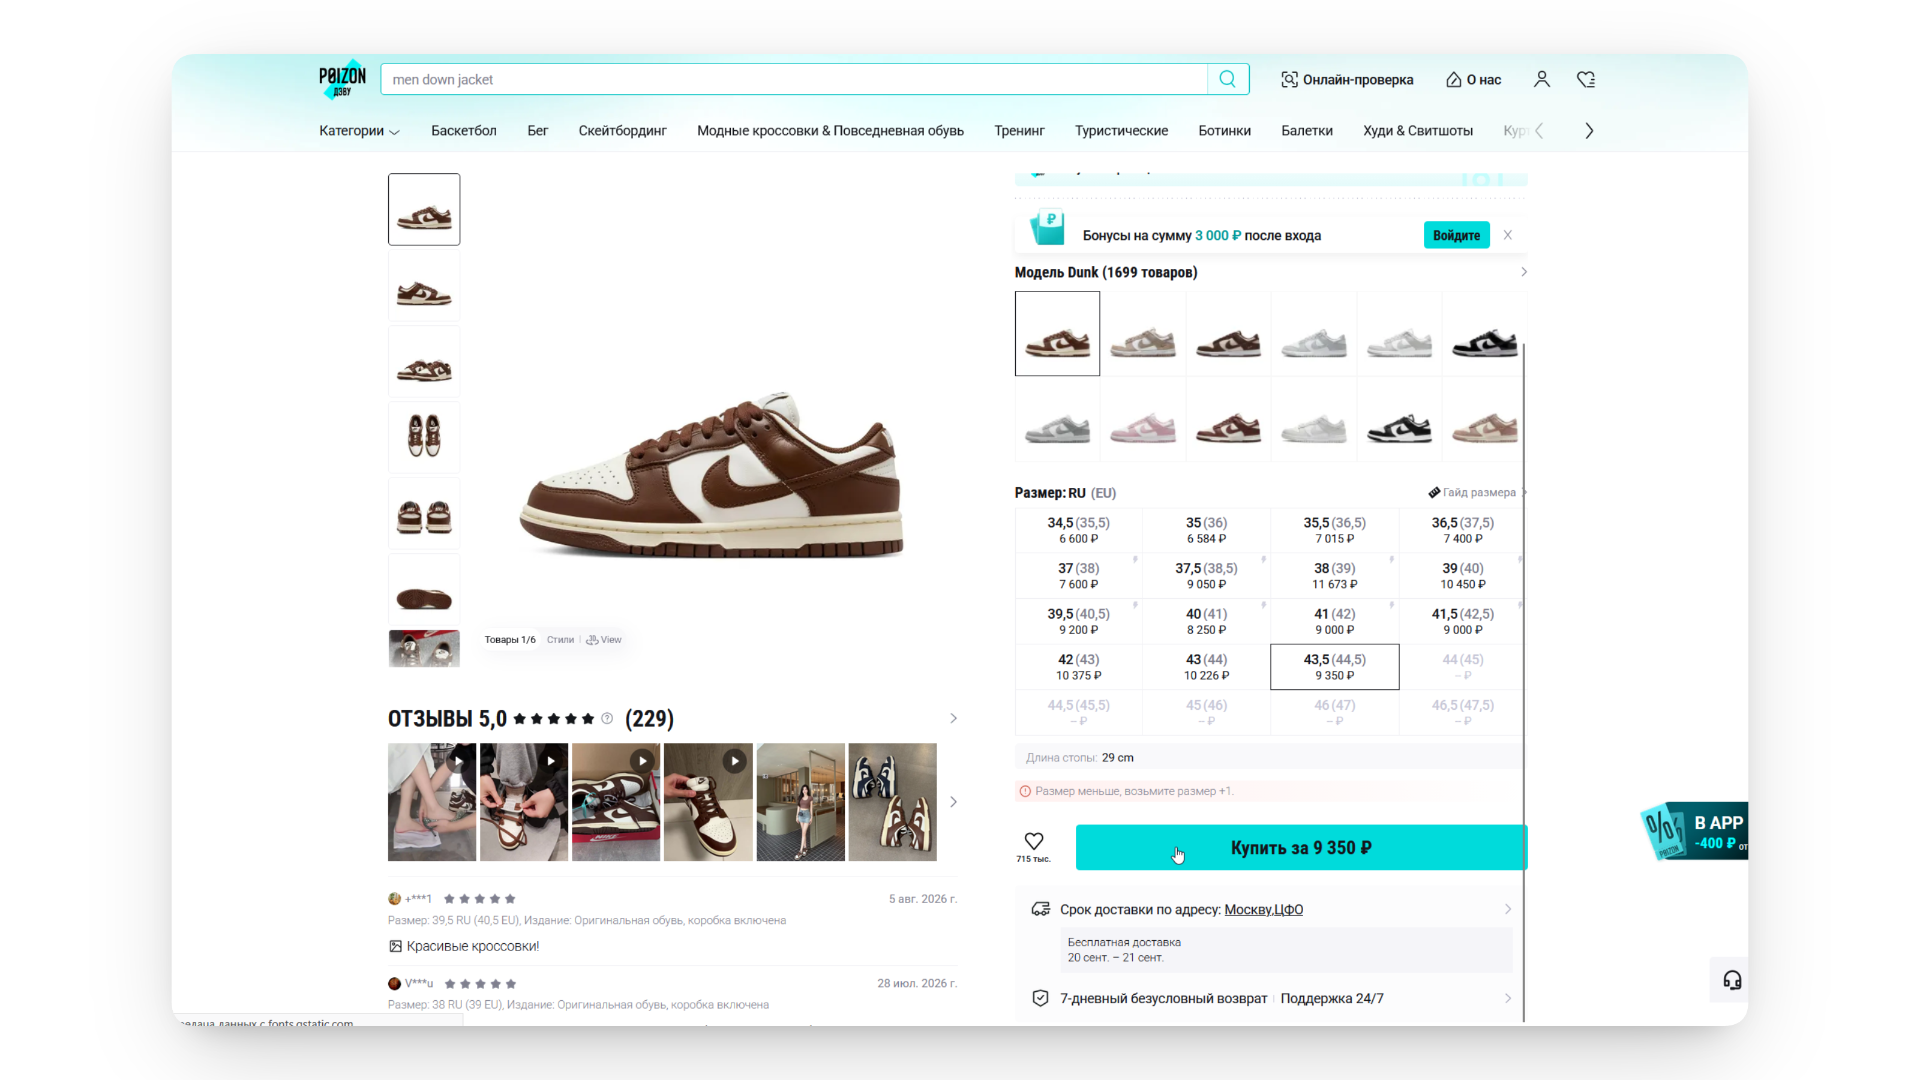
Task: Select the pink Dunk colorway
Action: tap(1143, 420)
